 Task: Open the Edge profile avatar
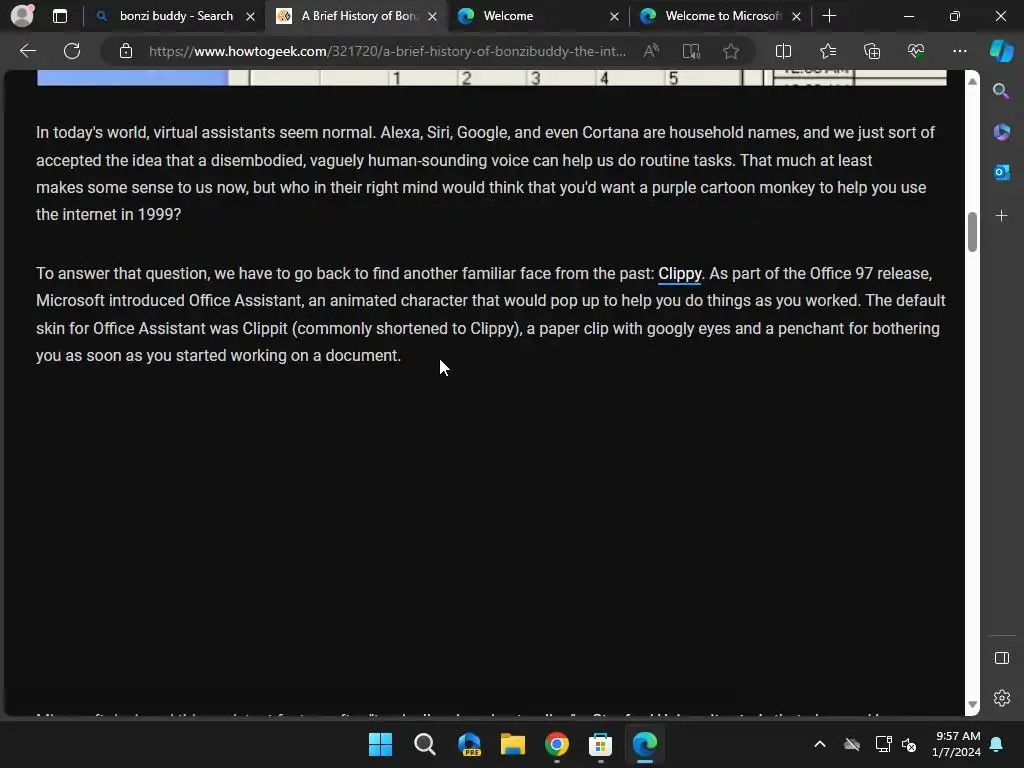[x=22, y=16]
